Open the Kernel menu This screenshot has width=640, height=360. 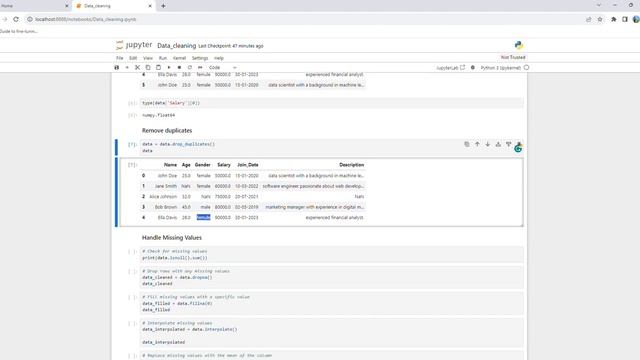(179, 58)
